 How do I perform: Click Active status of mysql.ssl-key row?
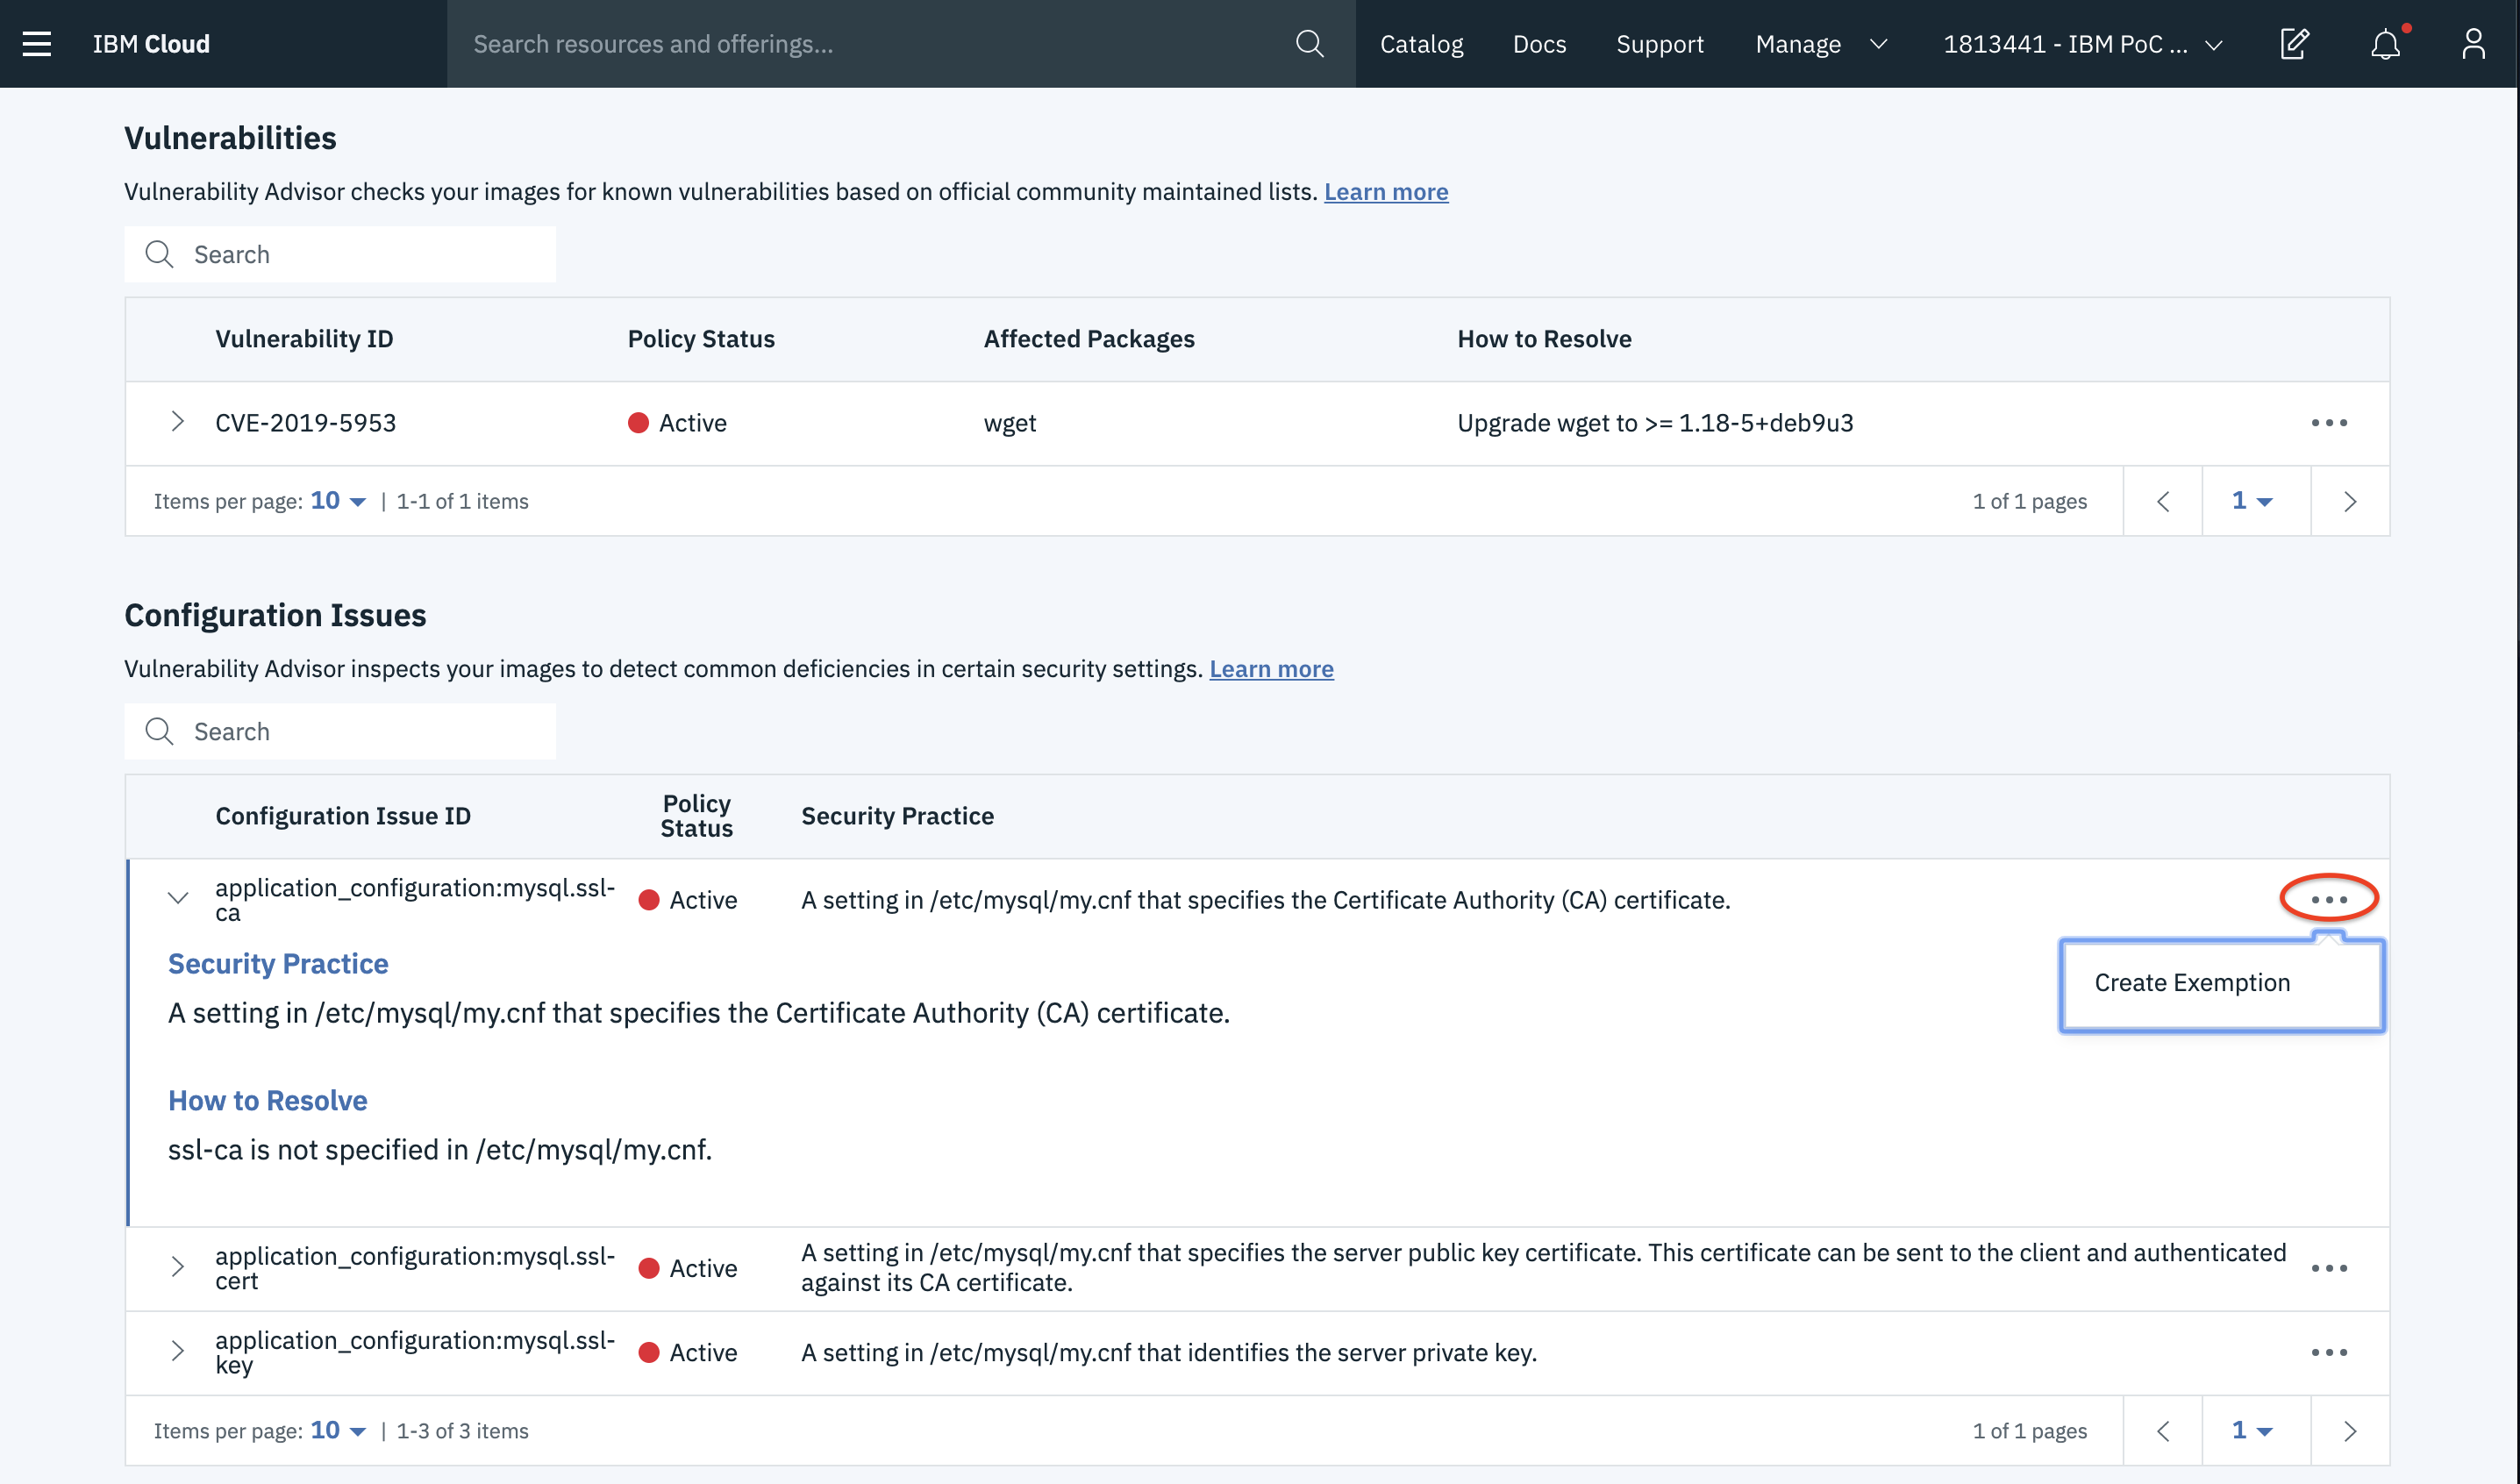[688, 1352]
